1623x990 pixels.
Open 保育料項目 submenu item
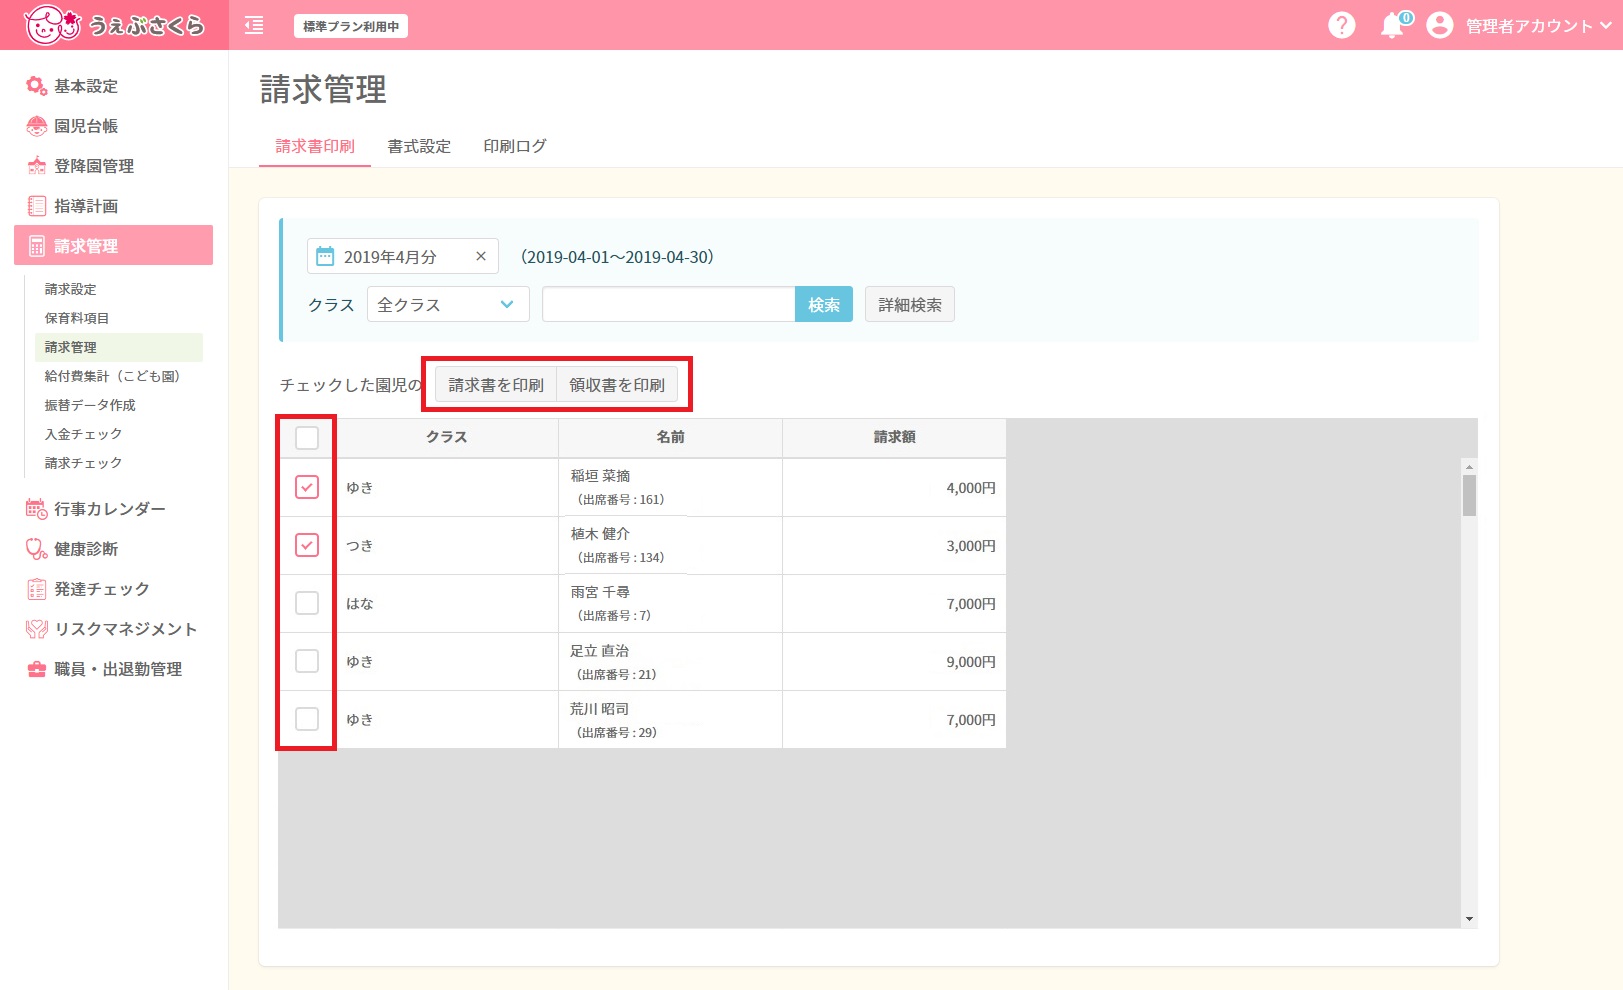click(77, 318)
